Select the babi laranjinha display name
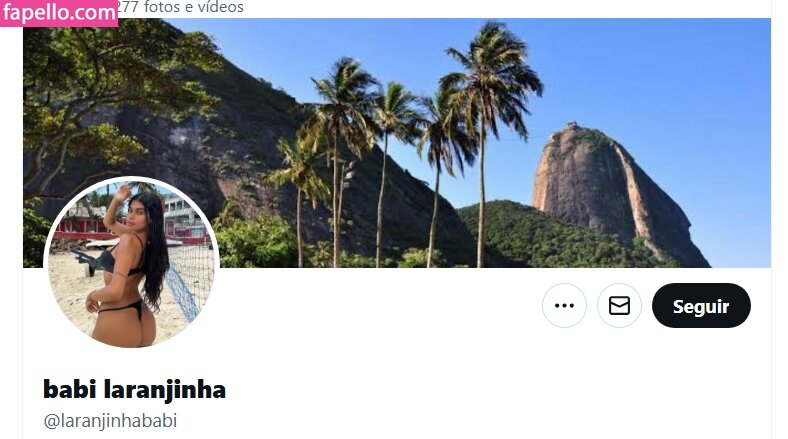The width and height of the screenshot is (788, 439). point(134,390)
